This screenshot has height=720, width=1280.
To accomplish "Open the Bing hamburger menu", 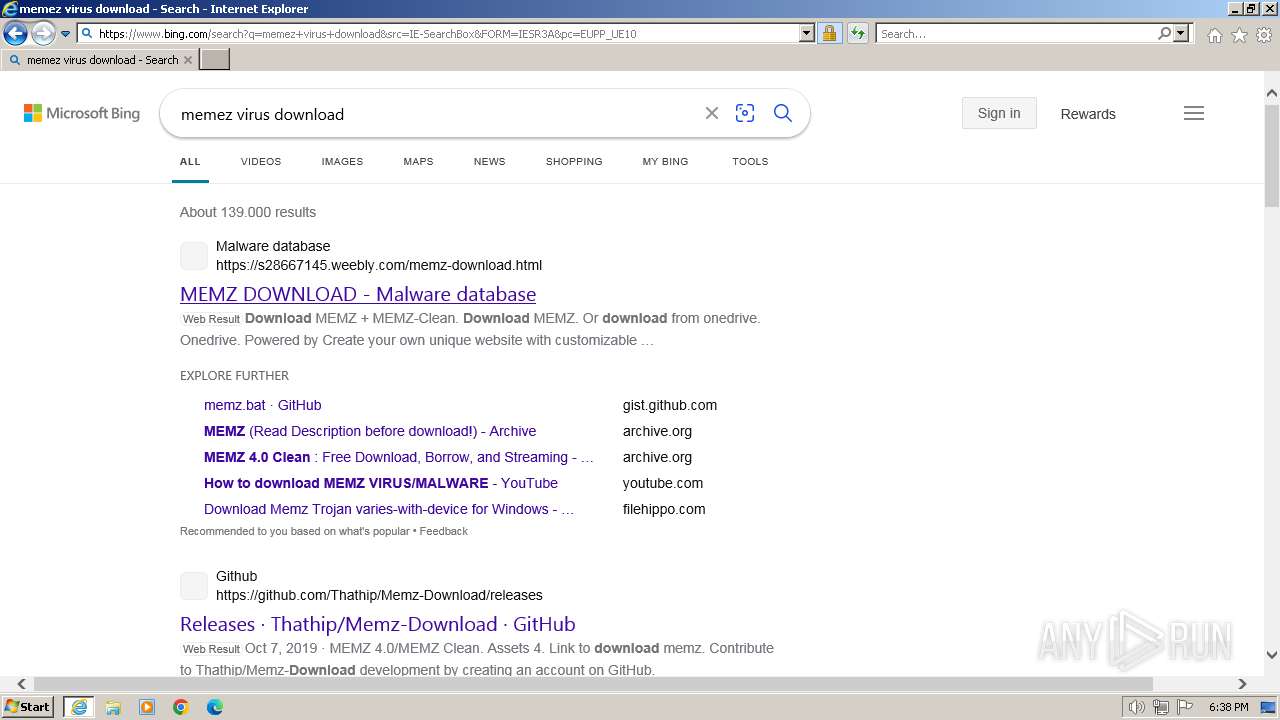I will [1194, 113].
